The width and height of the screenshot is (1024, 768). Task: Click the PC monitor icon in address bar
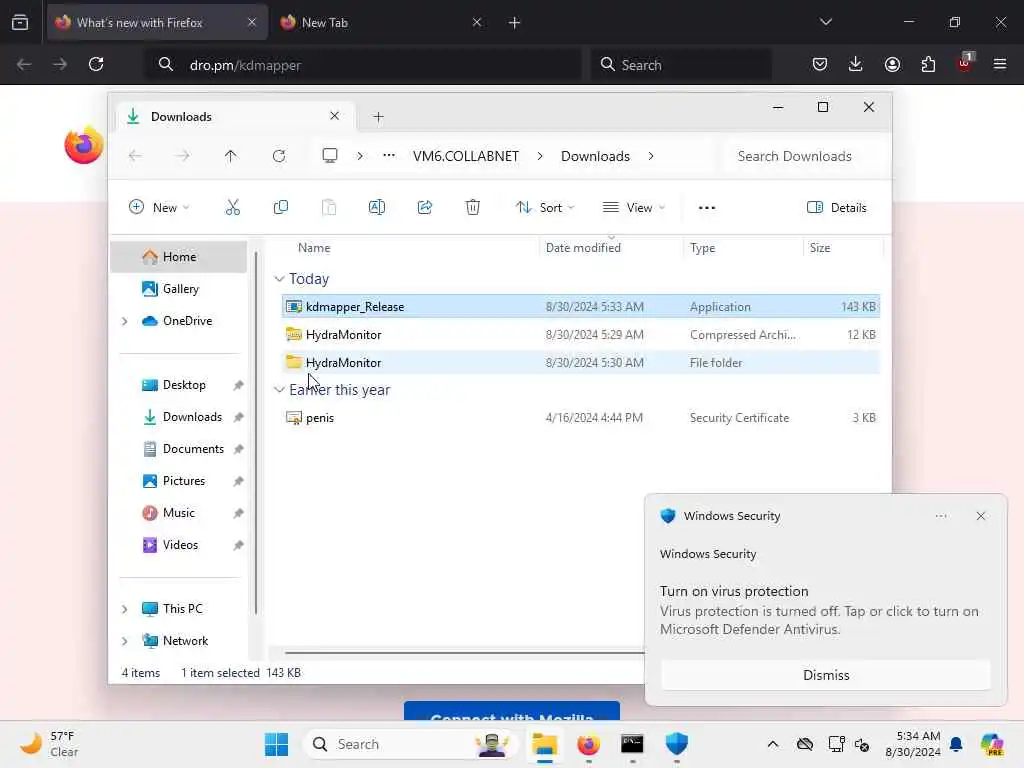coord(330,155)
